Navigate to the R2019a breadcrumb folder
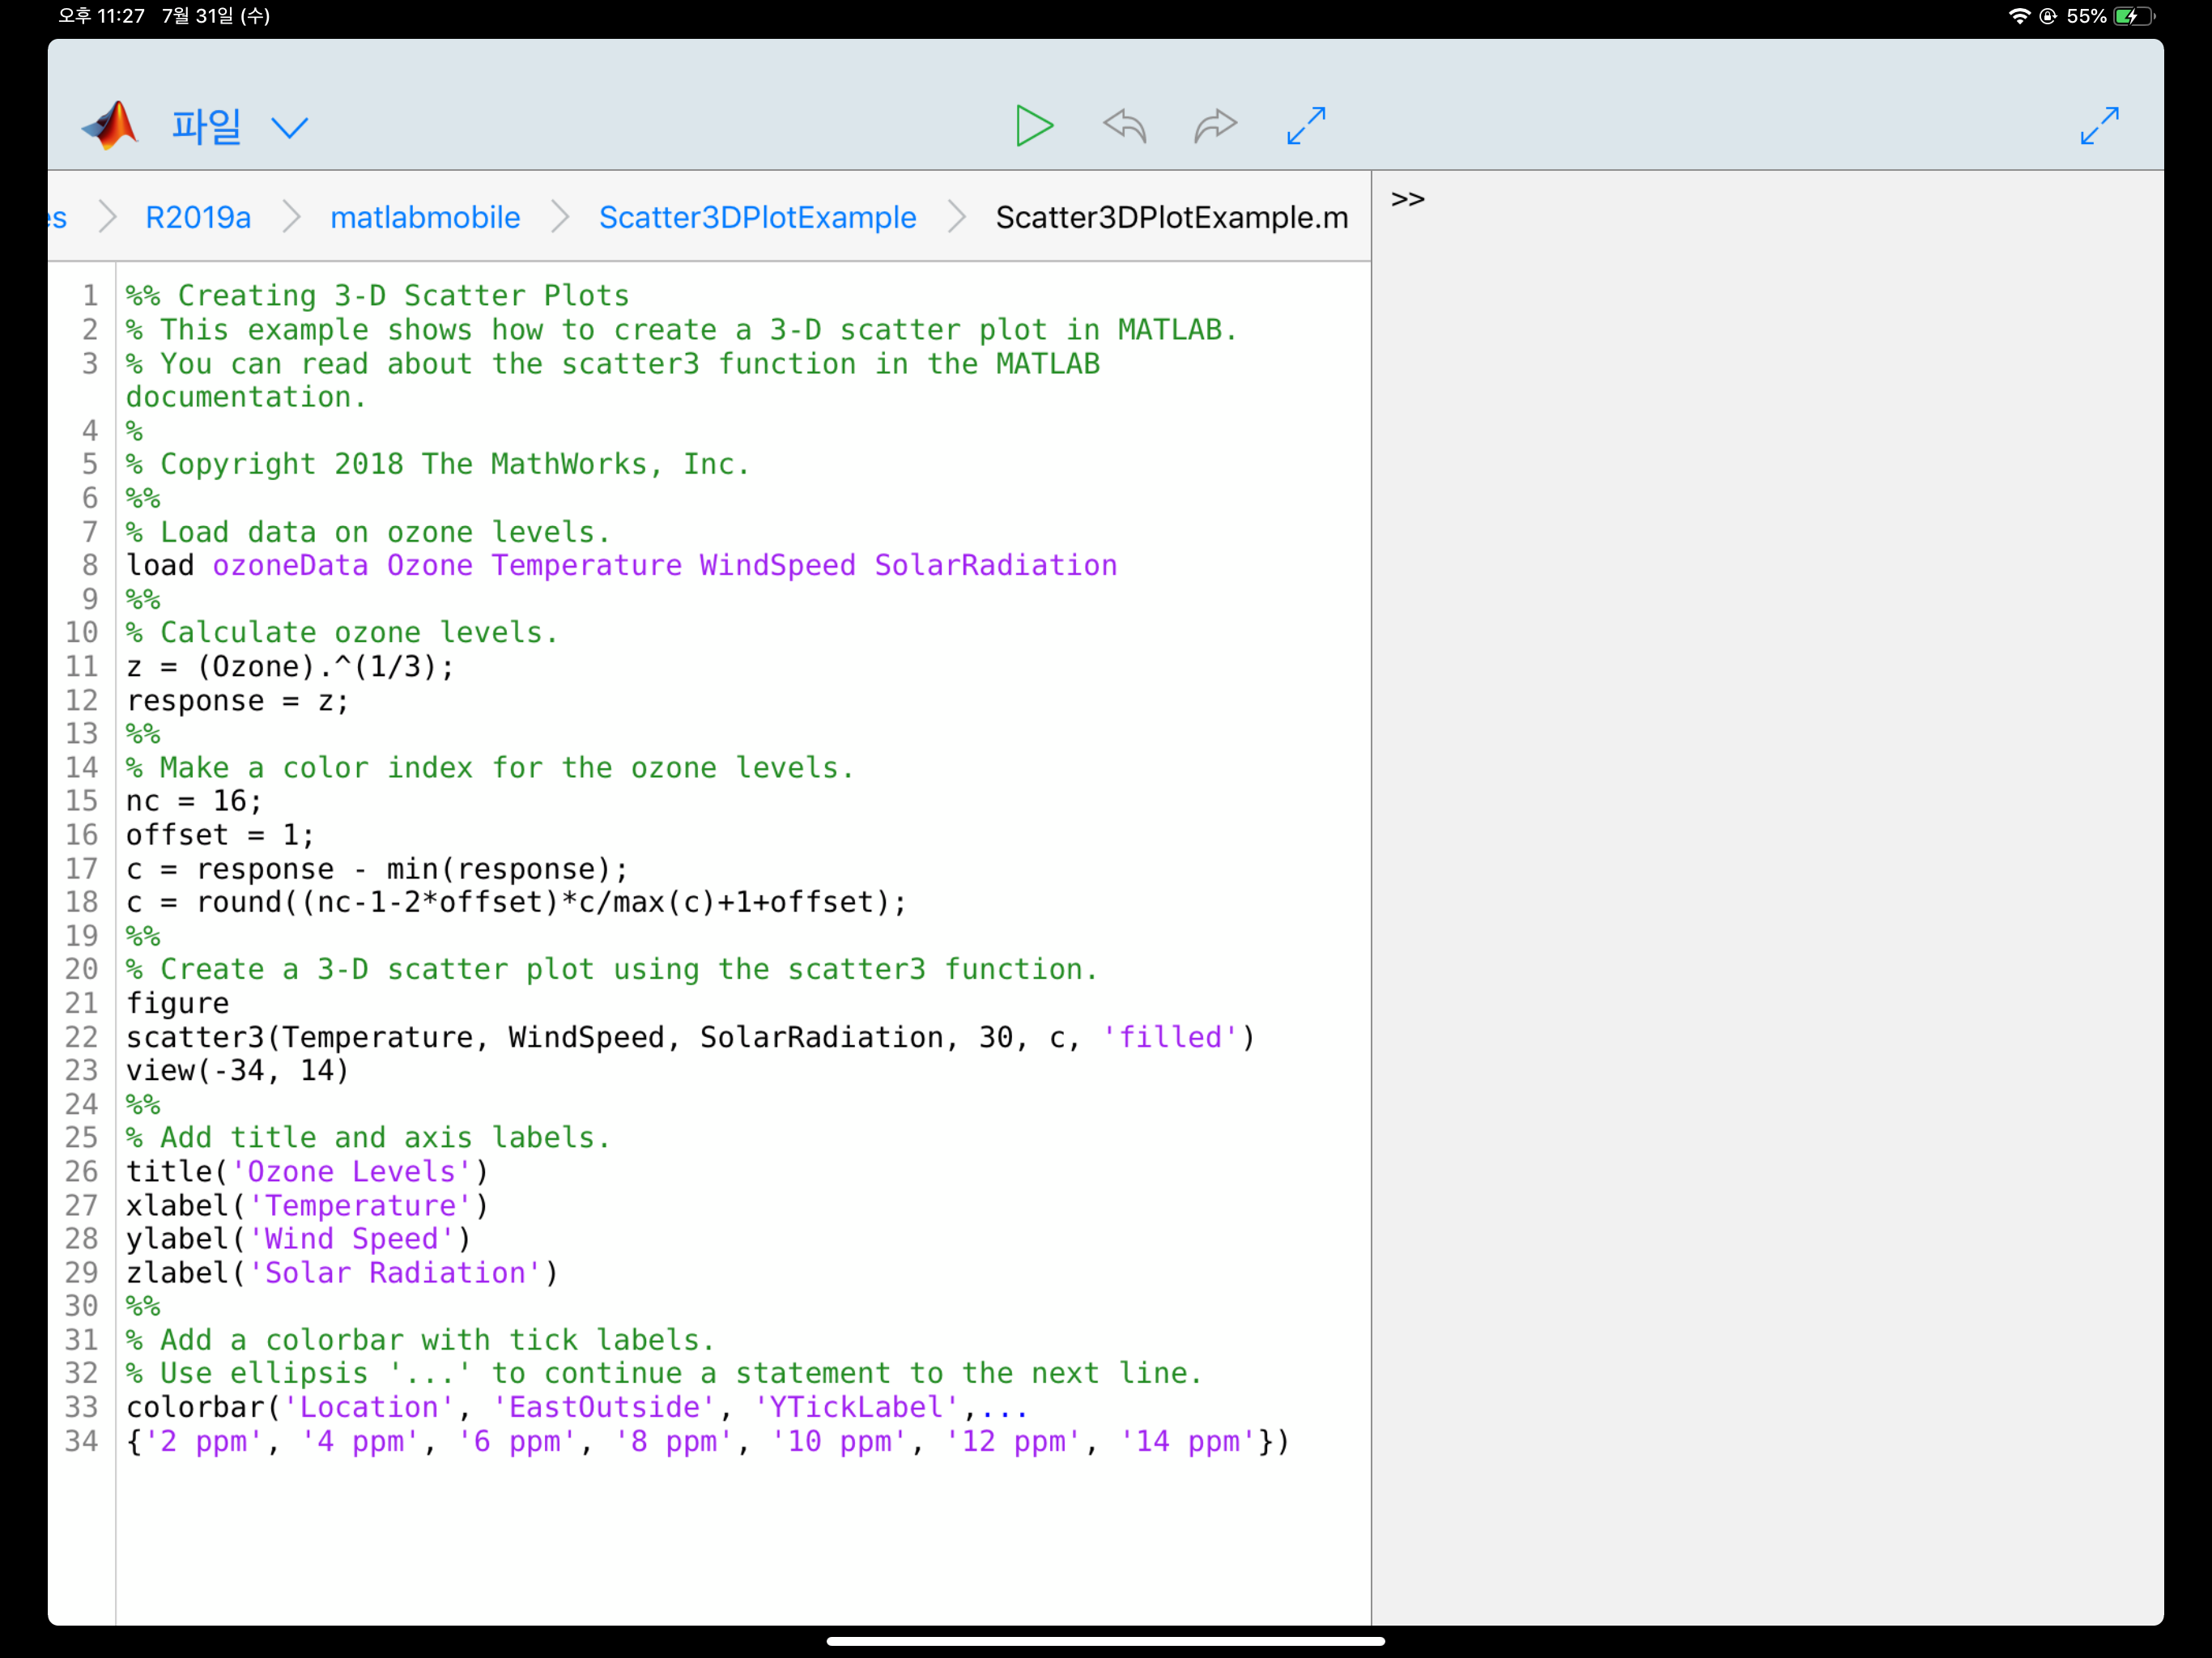This screenshot has width=2212, height=1658. (x=198, y=217)
